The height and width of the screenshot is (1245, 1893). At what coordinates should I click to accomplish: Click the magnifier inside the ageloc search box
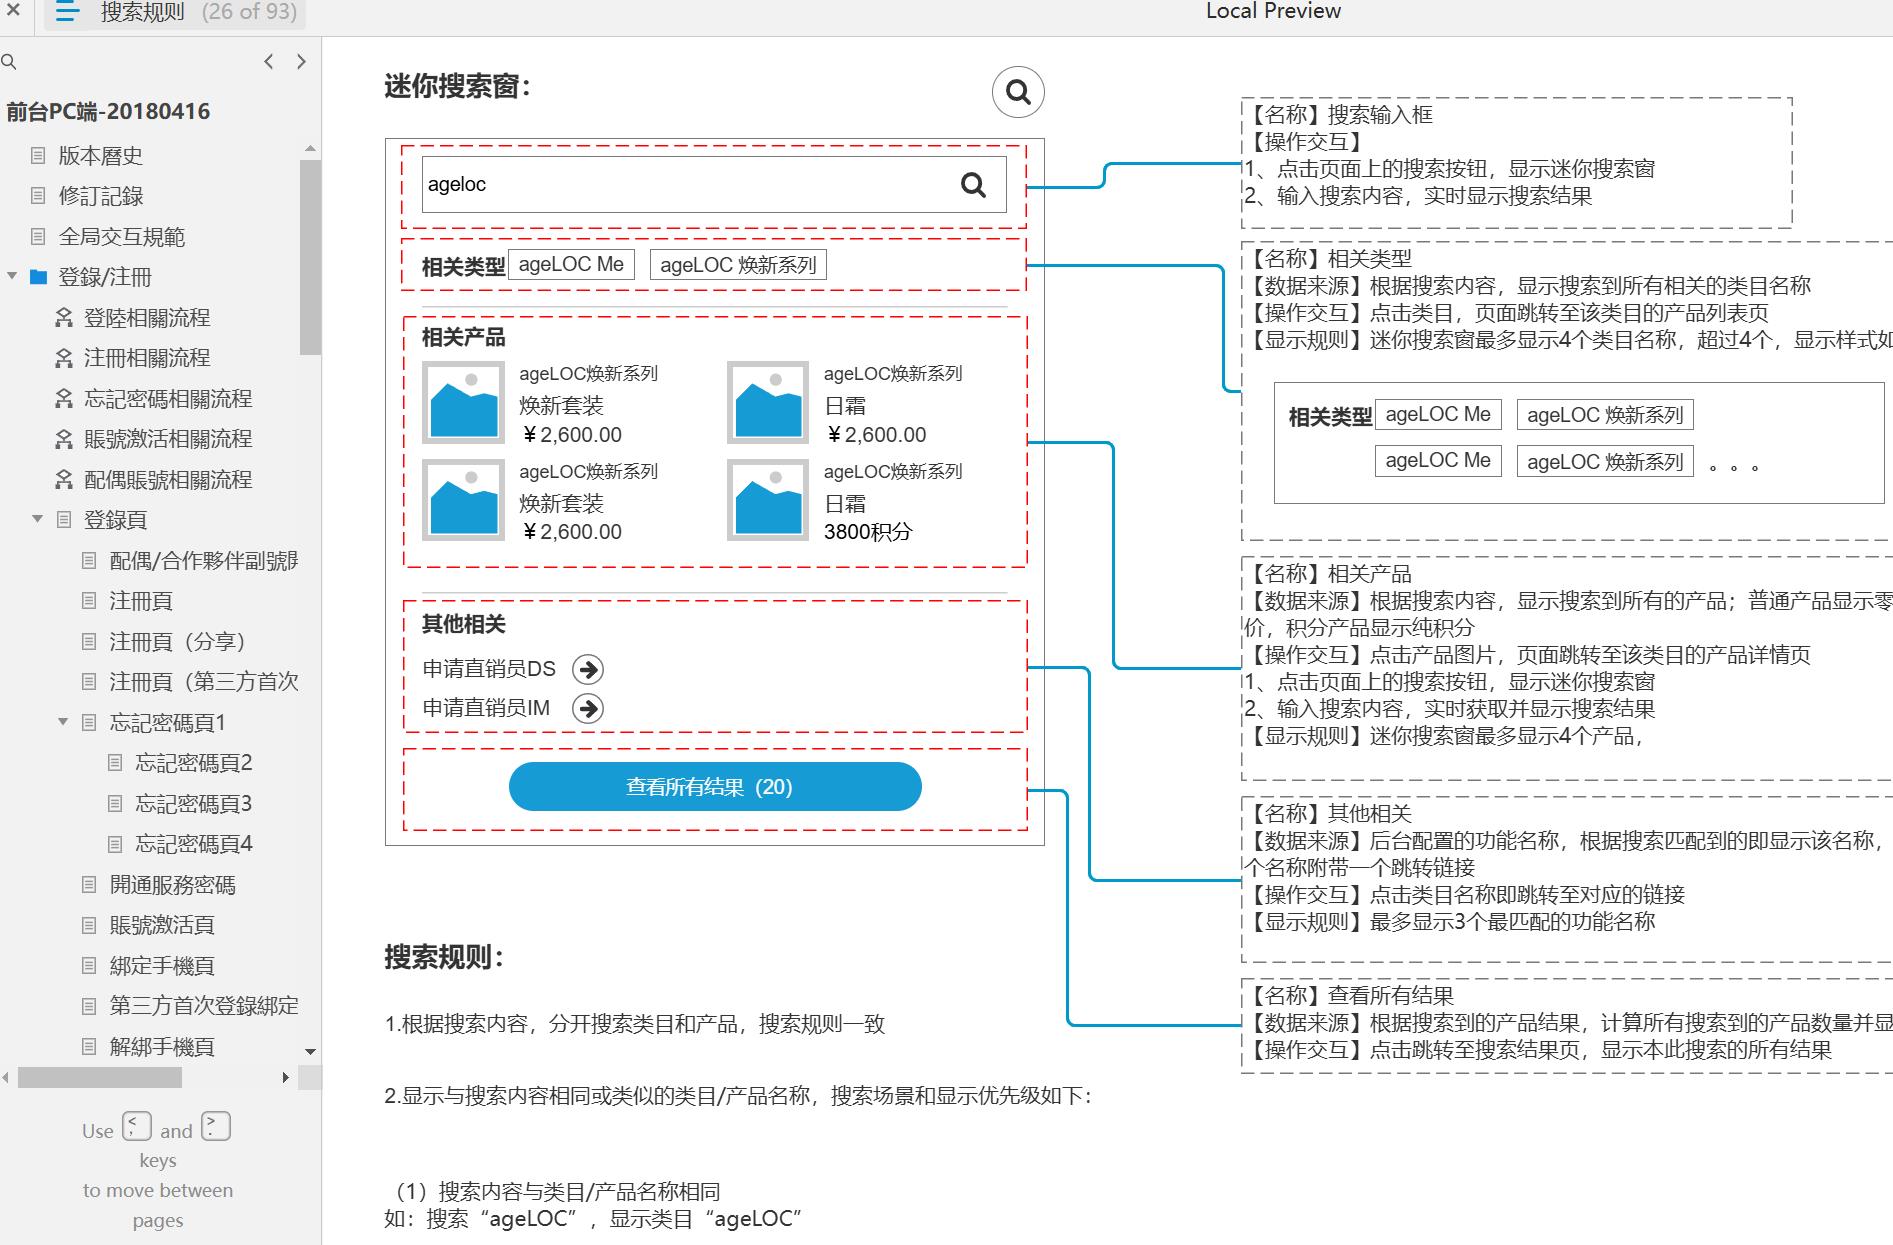click(x=973, y=184)
